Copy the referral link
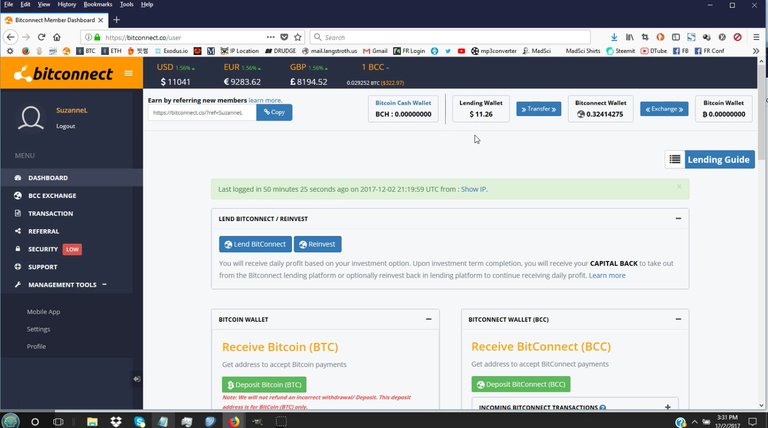Viewport: 768px width, 428px height. 274,112
